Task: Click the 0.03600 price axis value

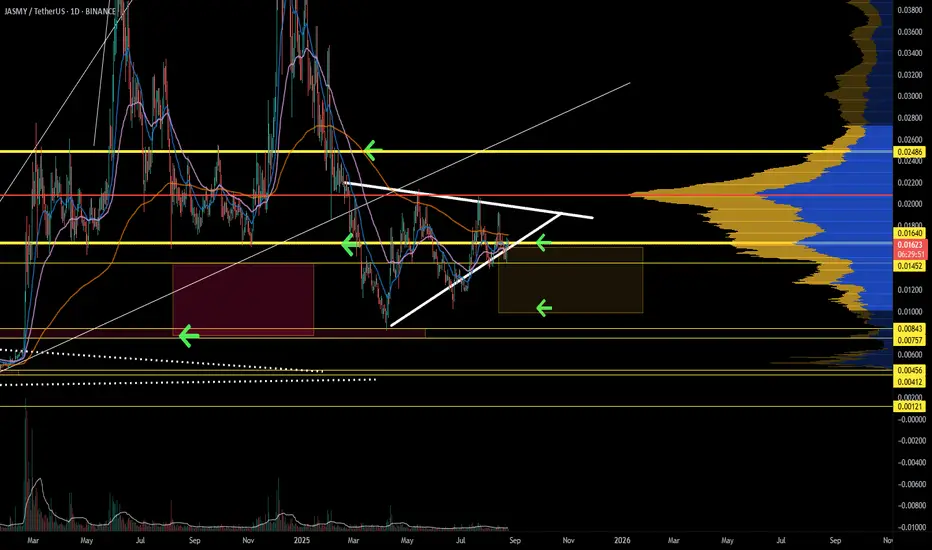Action: click(x=911, y=32)
